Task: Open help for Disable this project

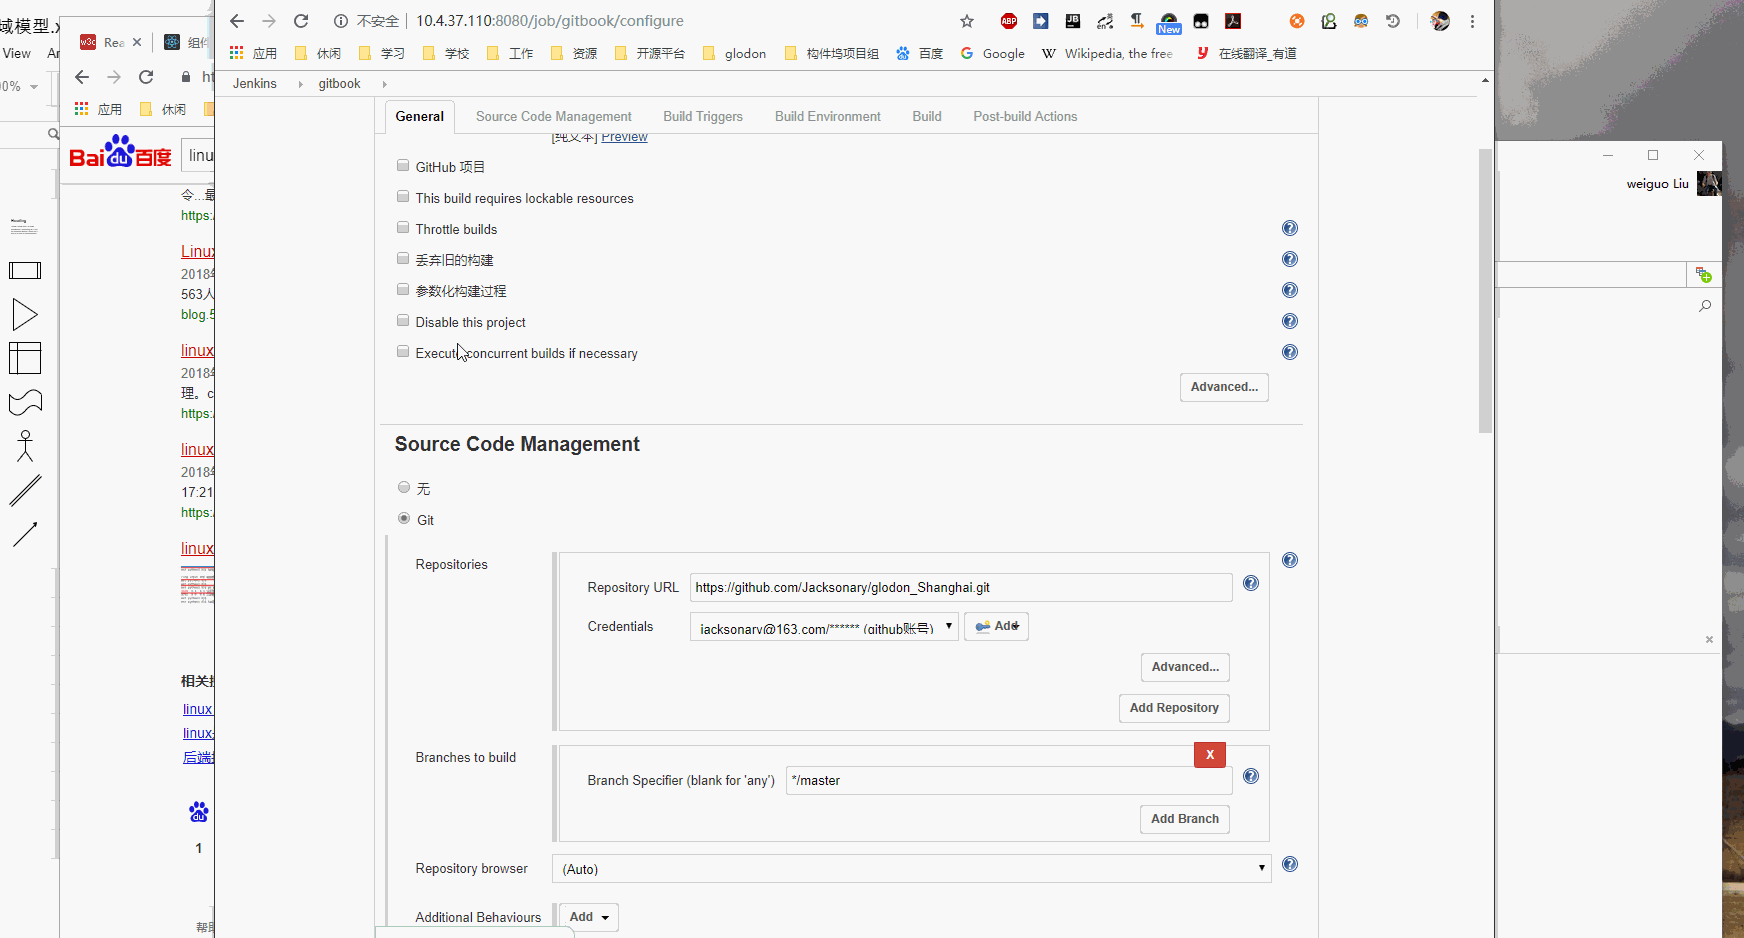Action: coord(1290,321)
